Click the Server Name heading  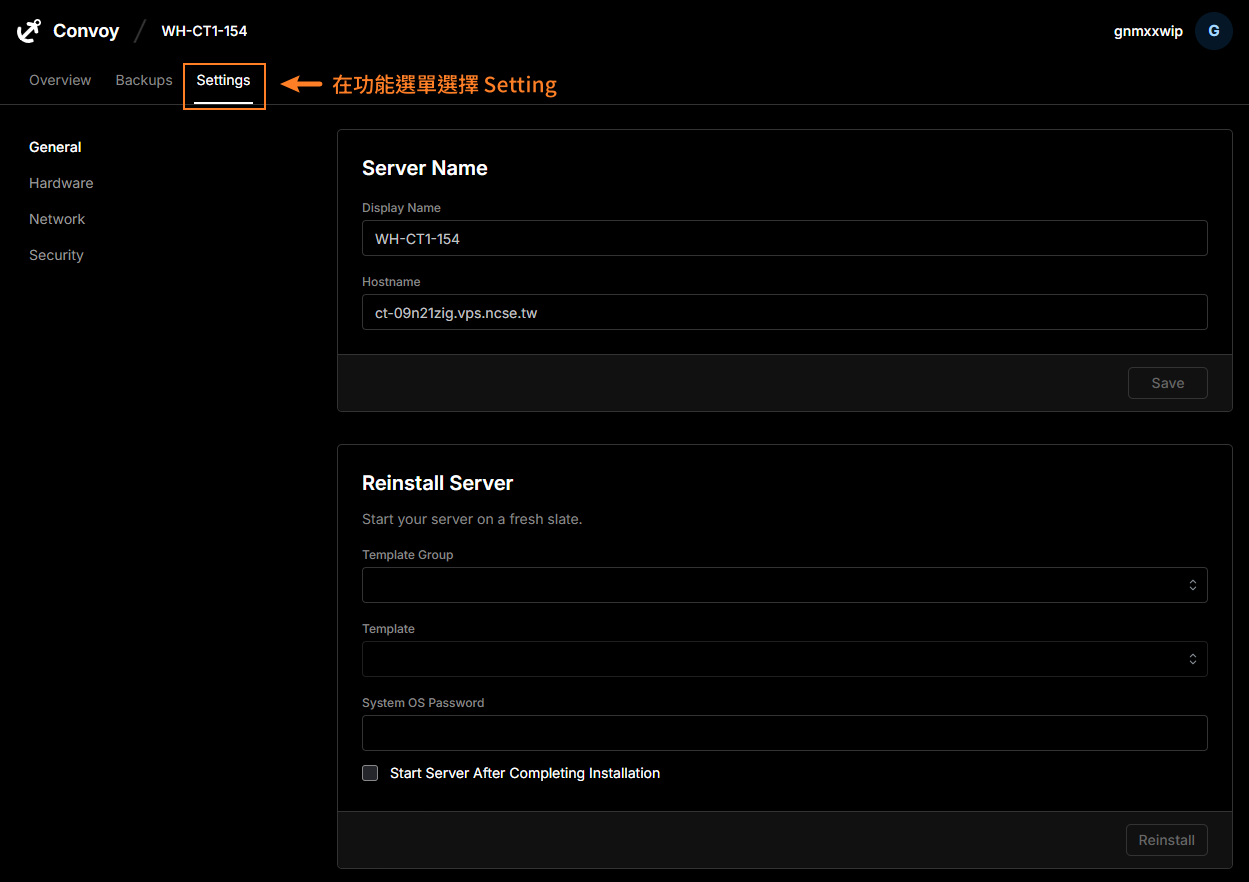pos(425,168)
